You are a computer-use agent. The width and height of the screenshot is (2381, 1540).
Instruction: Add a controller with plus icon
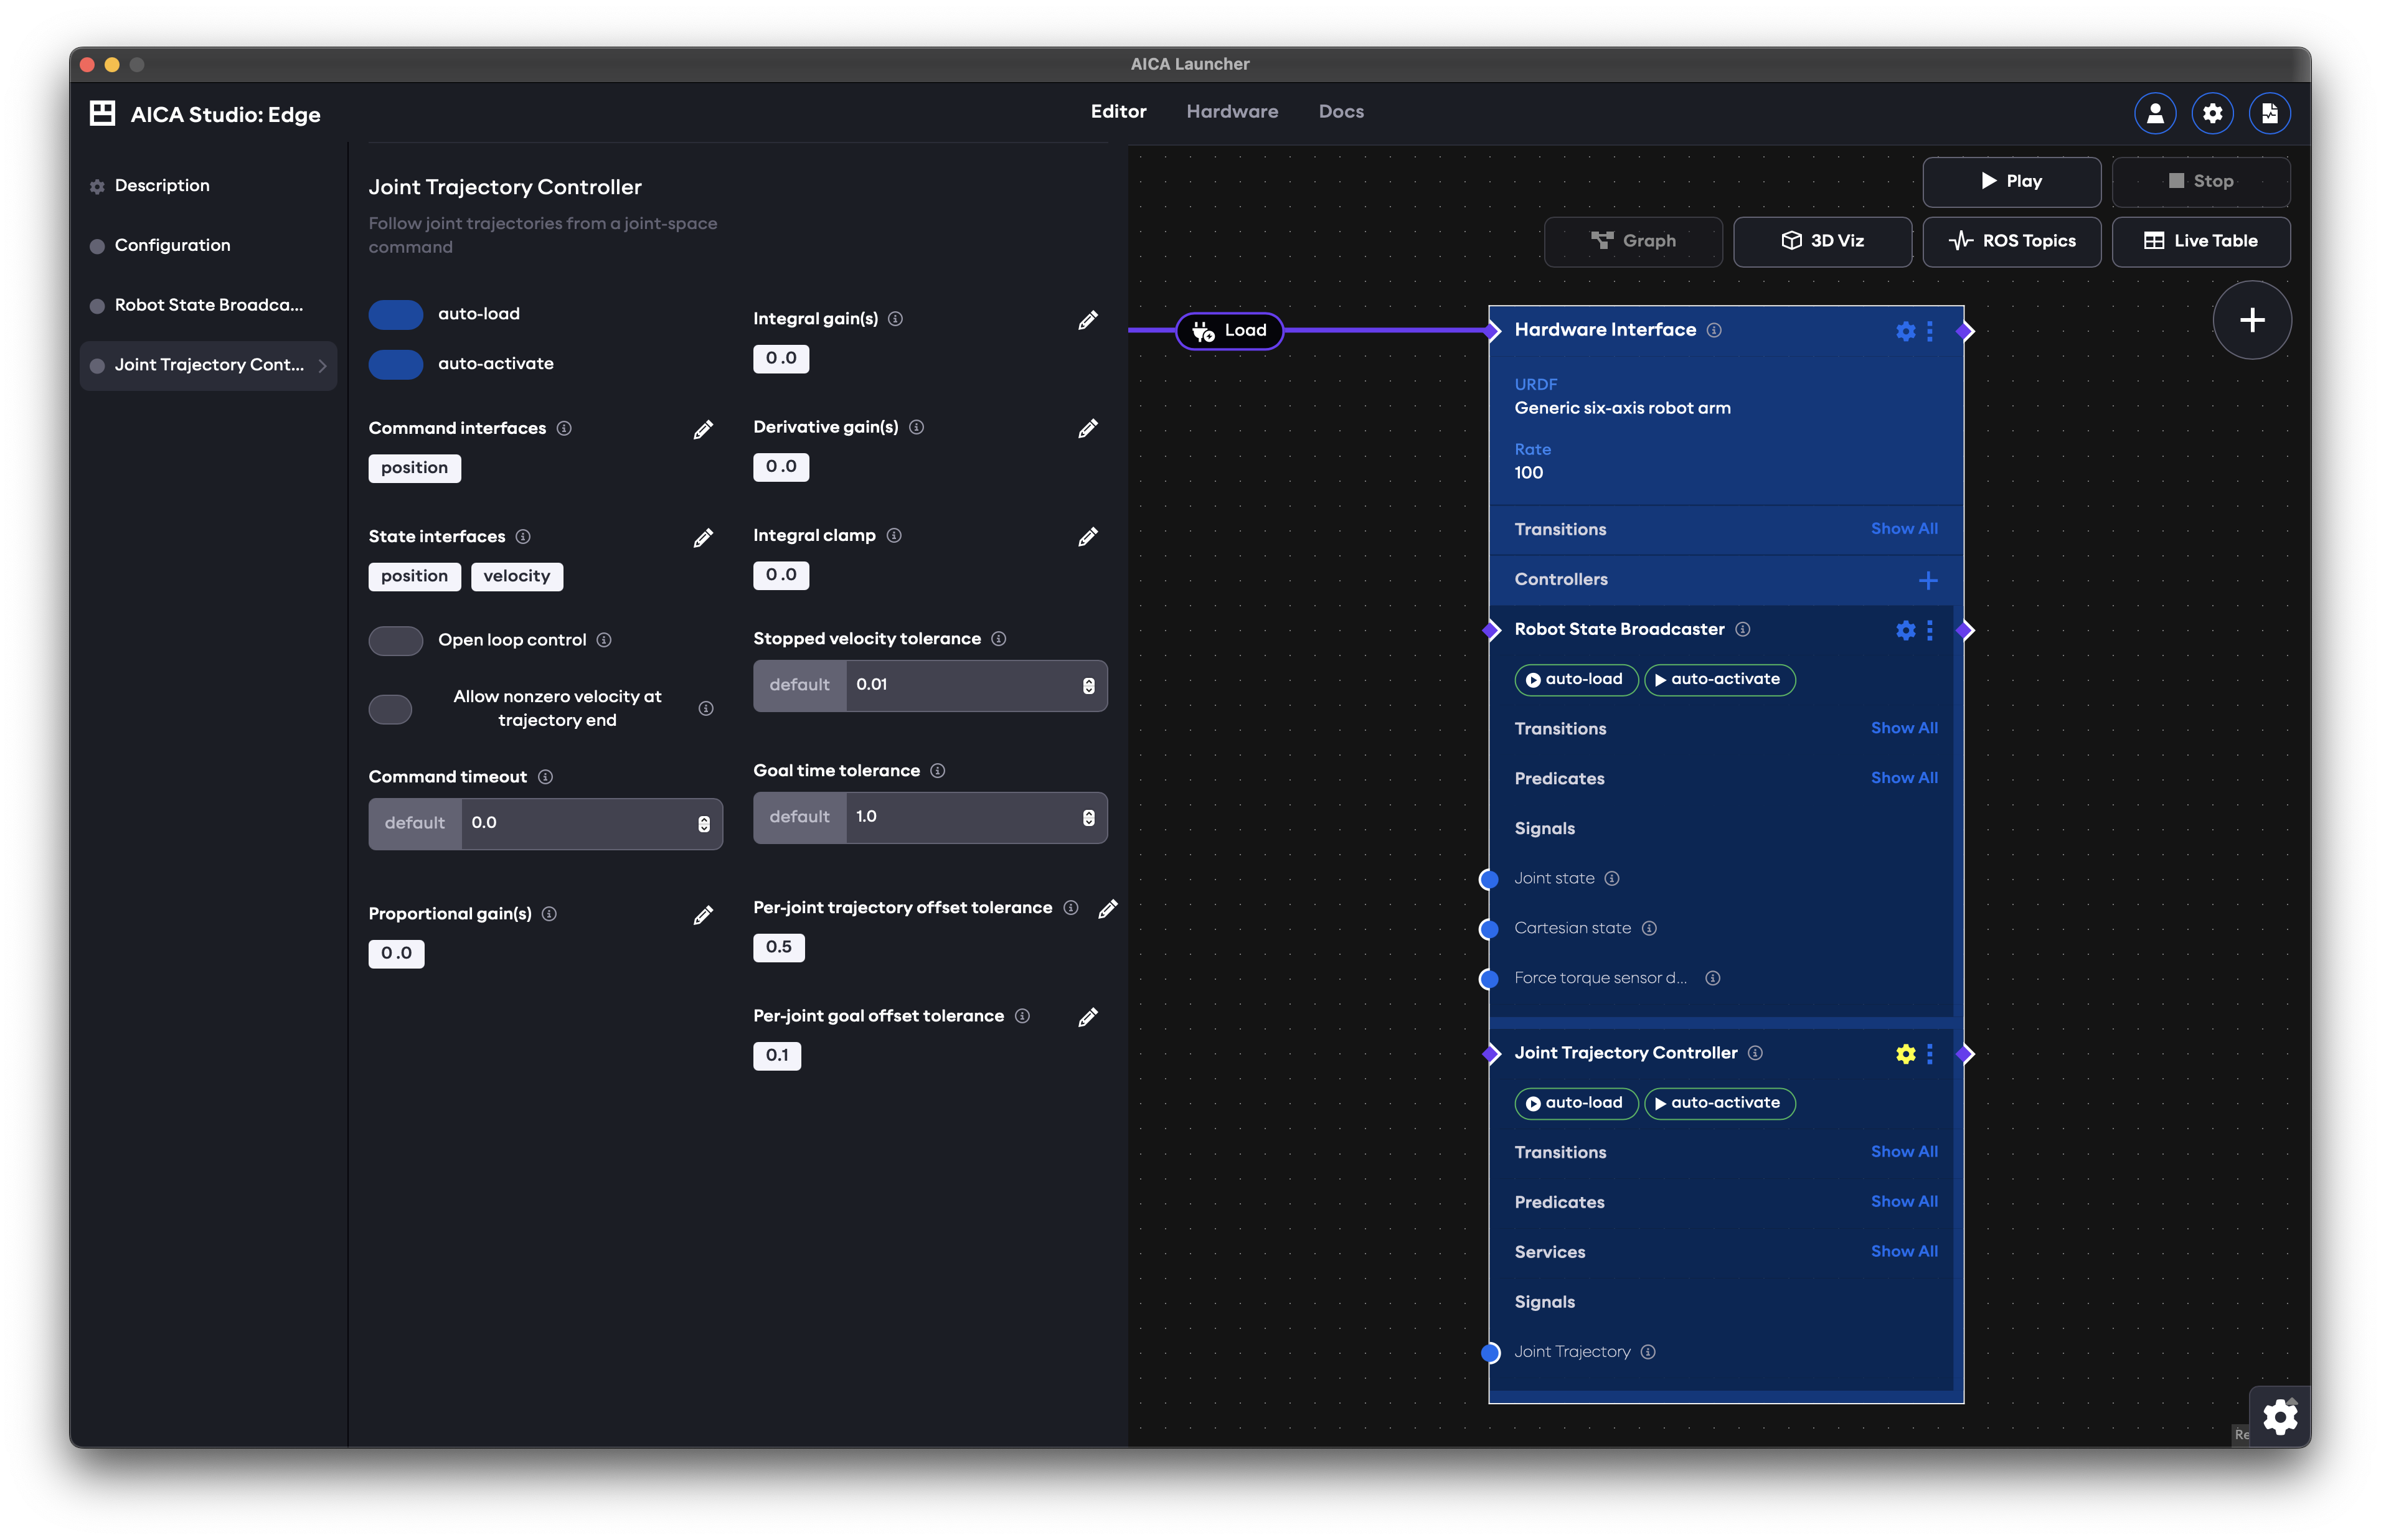1928,580
